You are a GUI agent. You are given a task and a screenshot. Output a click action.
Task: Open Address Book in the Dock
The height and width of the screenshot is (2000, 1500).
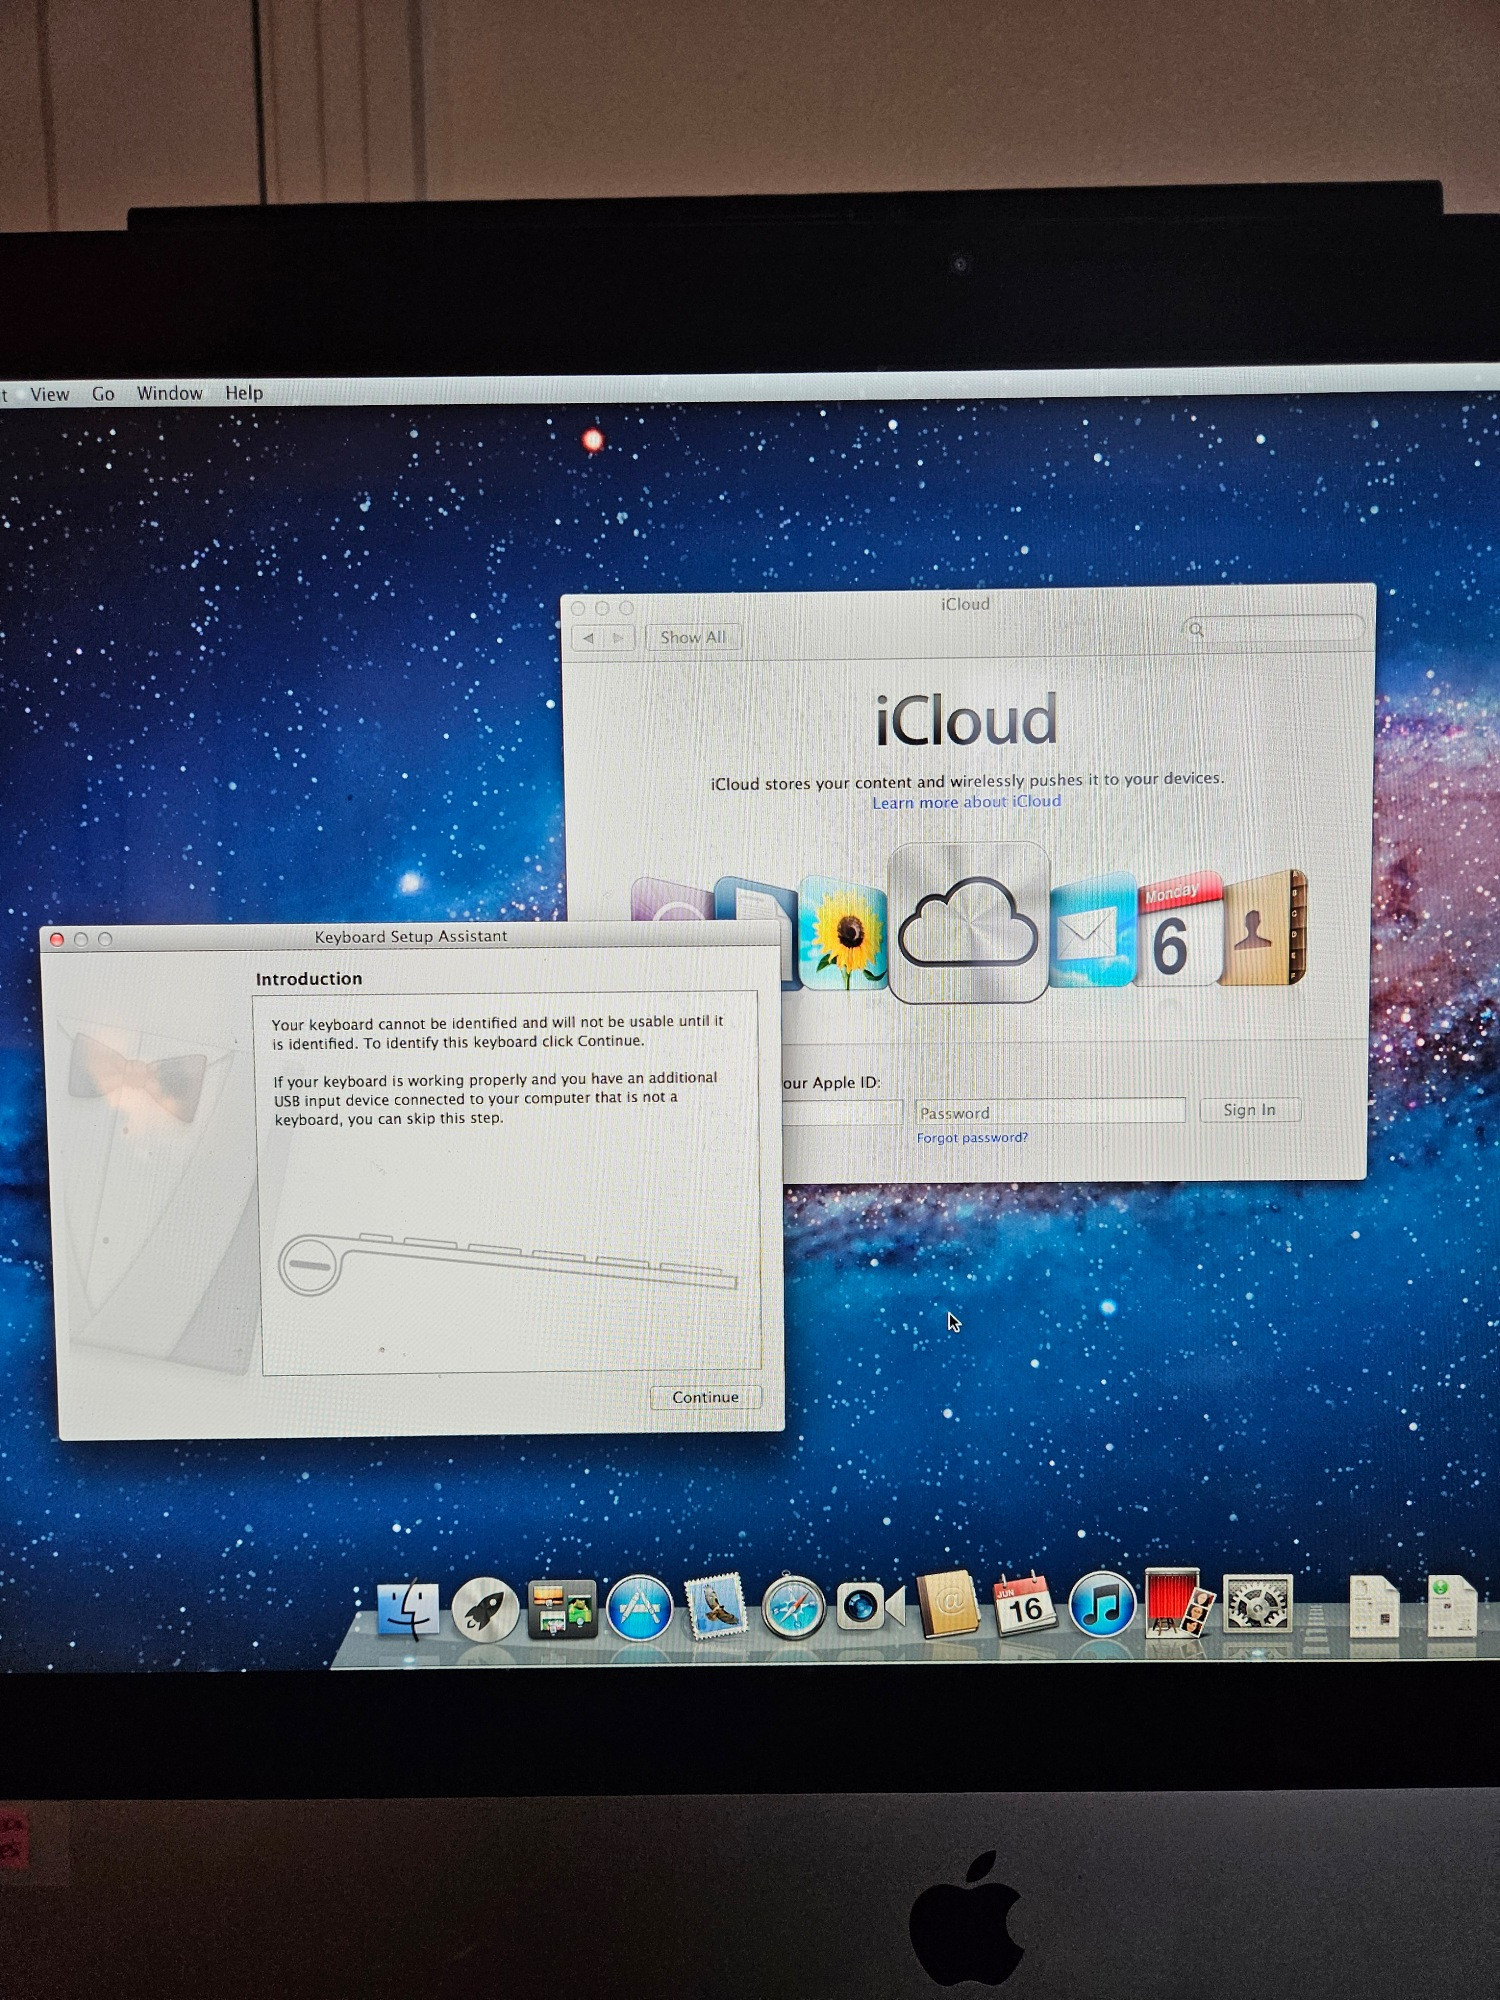(x=948, y=1605)
